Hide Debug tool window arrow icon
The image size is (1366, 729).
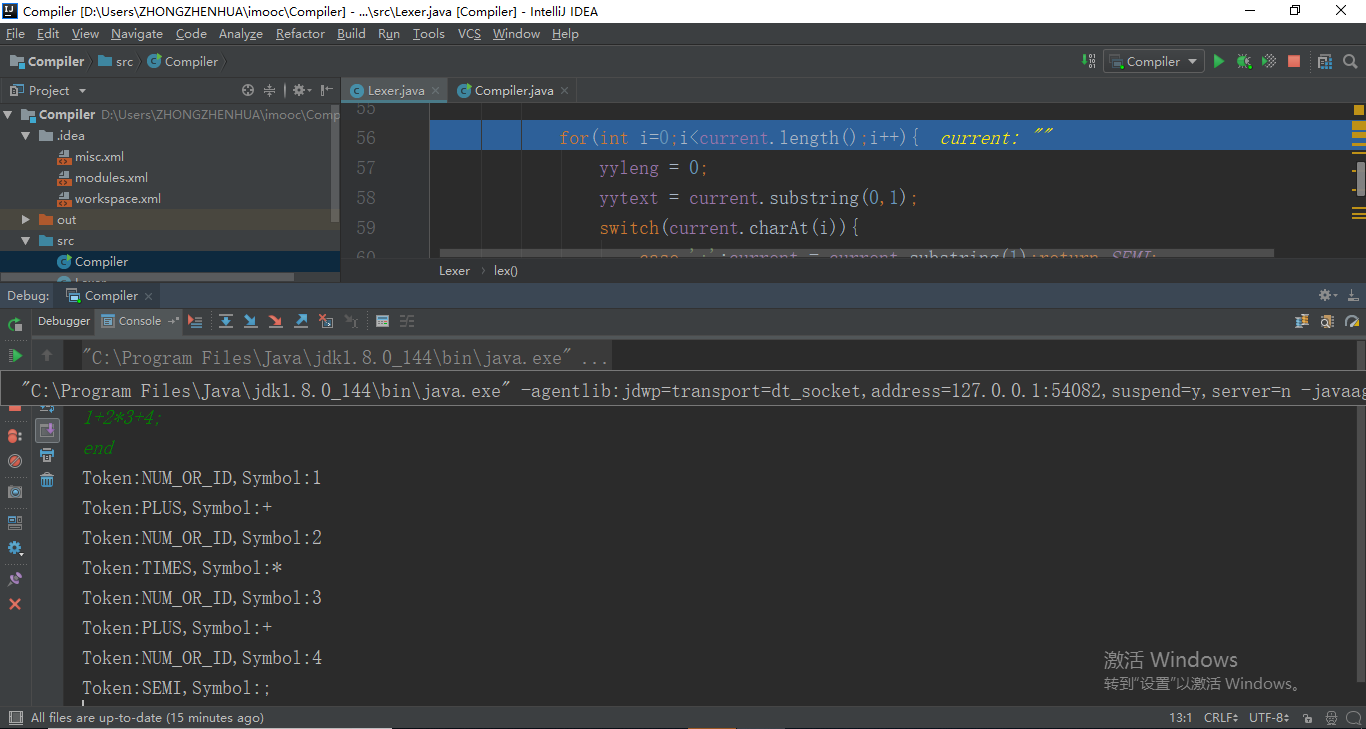coord(1353,295)
